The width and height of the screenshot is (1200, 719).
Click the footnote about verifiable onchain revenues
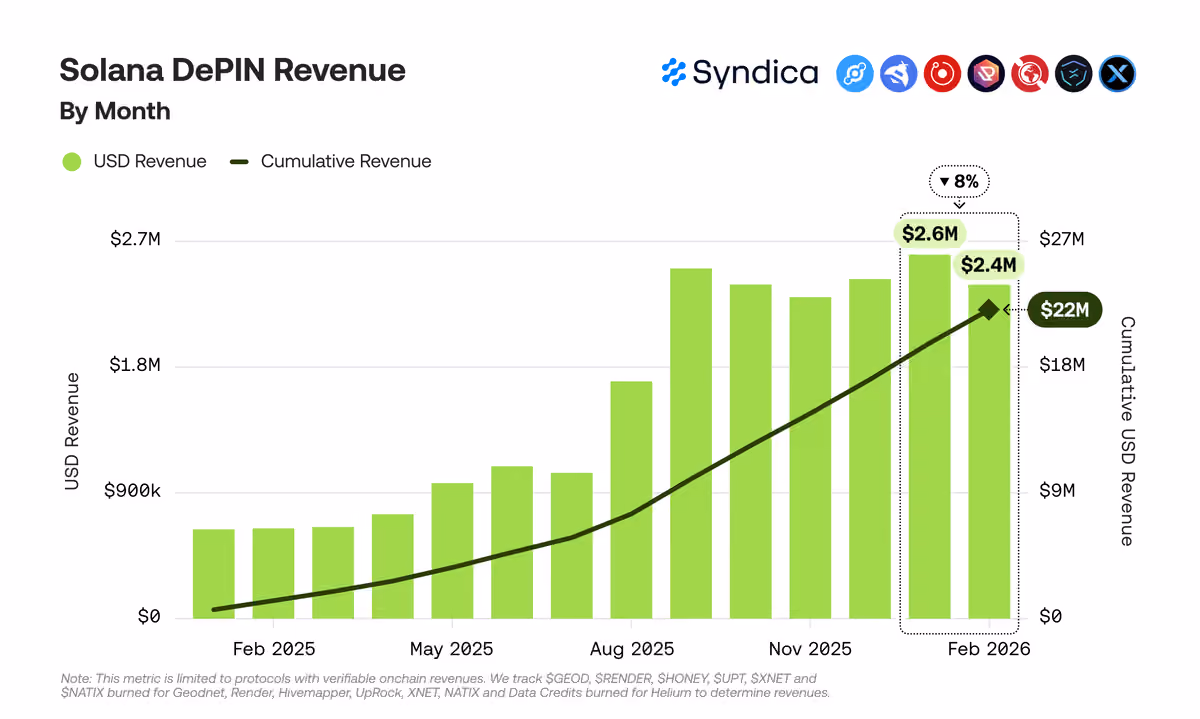(x=445, y=685)
